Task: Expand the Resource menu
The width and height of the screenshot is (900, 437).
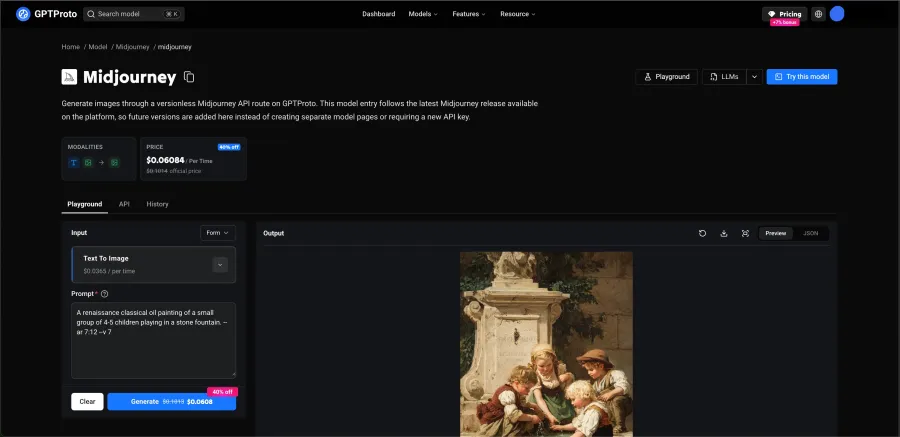Action: coord(518,14)
